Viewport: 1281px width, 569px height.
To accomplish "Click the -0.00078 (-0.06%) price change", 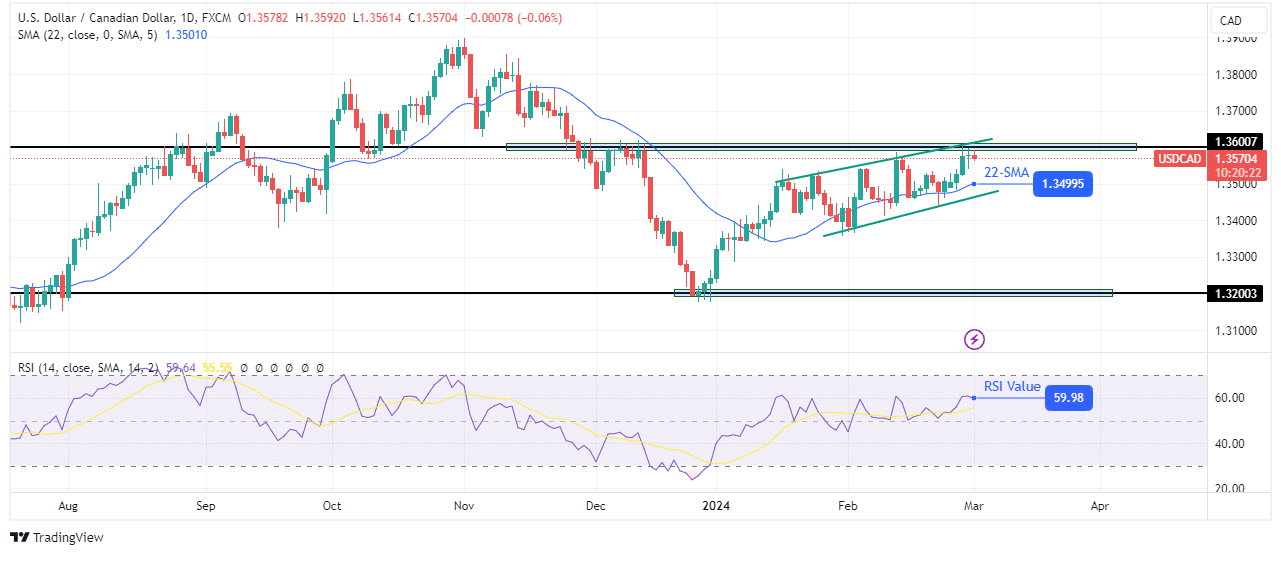I will click(514, 18).
